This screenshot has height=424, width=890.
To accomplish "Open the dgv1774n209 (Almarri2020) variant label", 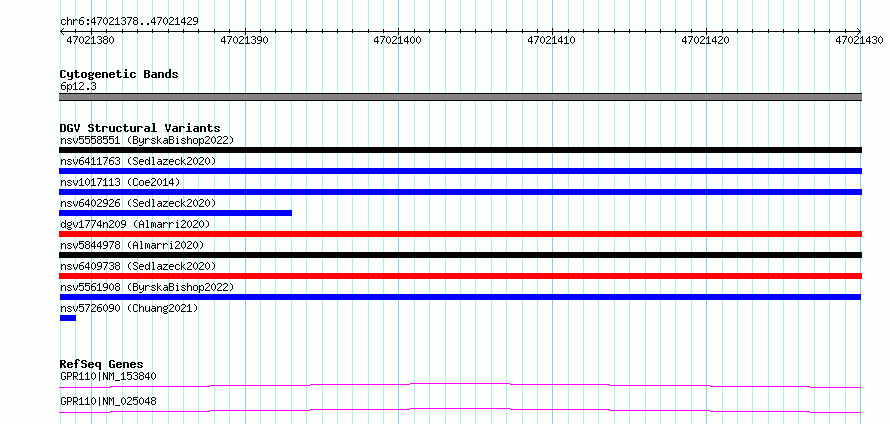I will coord(135,224).
